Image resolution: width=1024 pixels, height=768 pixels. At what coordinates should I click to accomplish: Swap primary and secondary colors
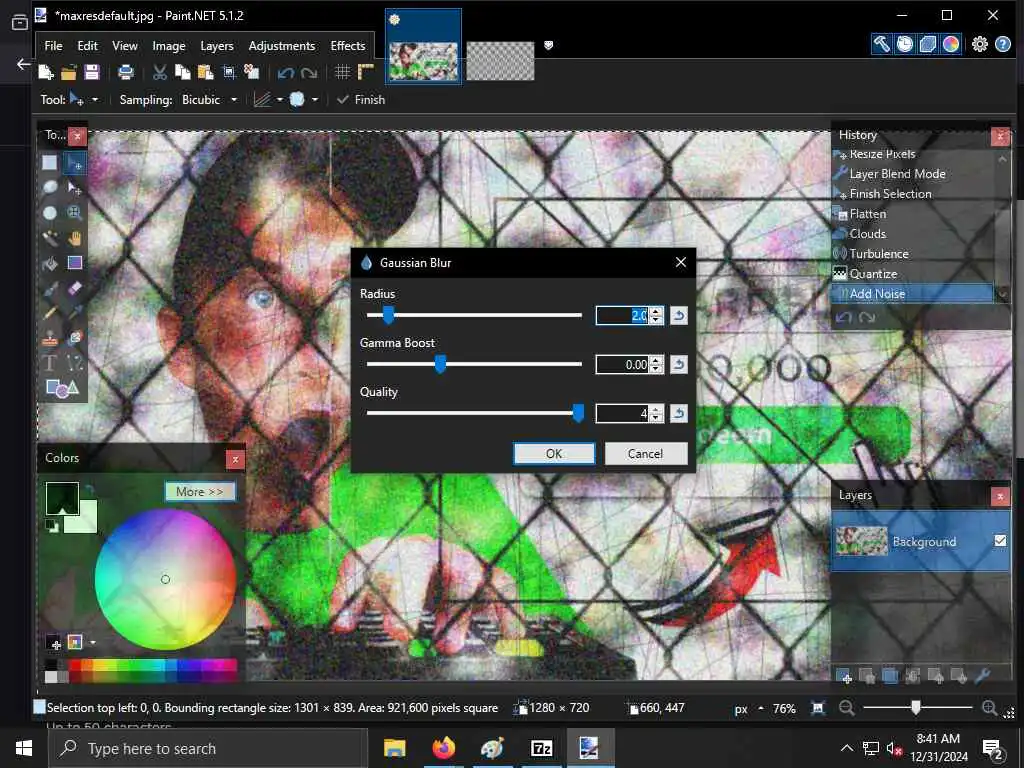[x=89, y=489]
